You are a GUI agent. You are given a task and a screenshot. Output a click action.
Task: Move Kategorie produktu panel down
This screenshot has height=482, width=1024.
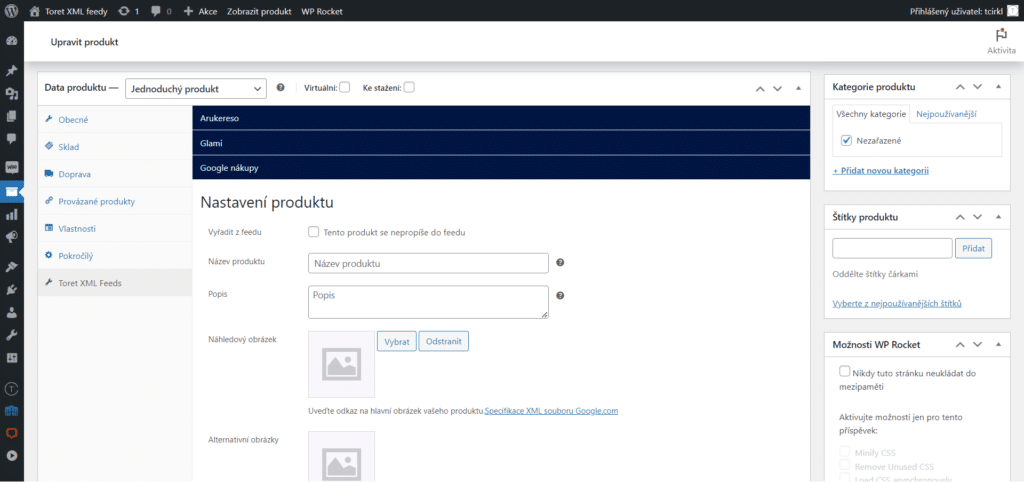(977, 87)
